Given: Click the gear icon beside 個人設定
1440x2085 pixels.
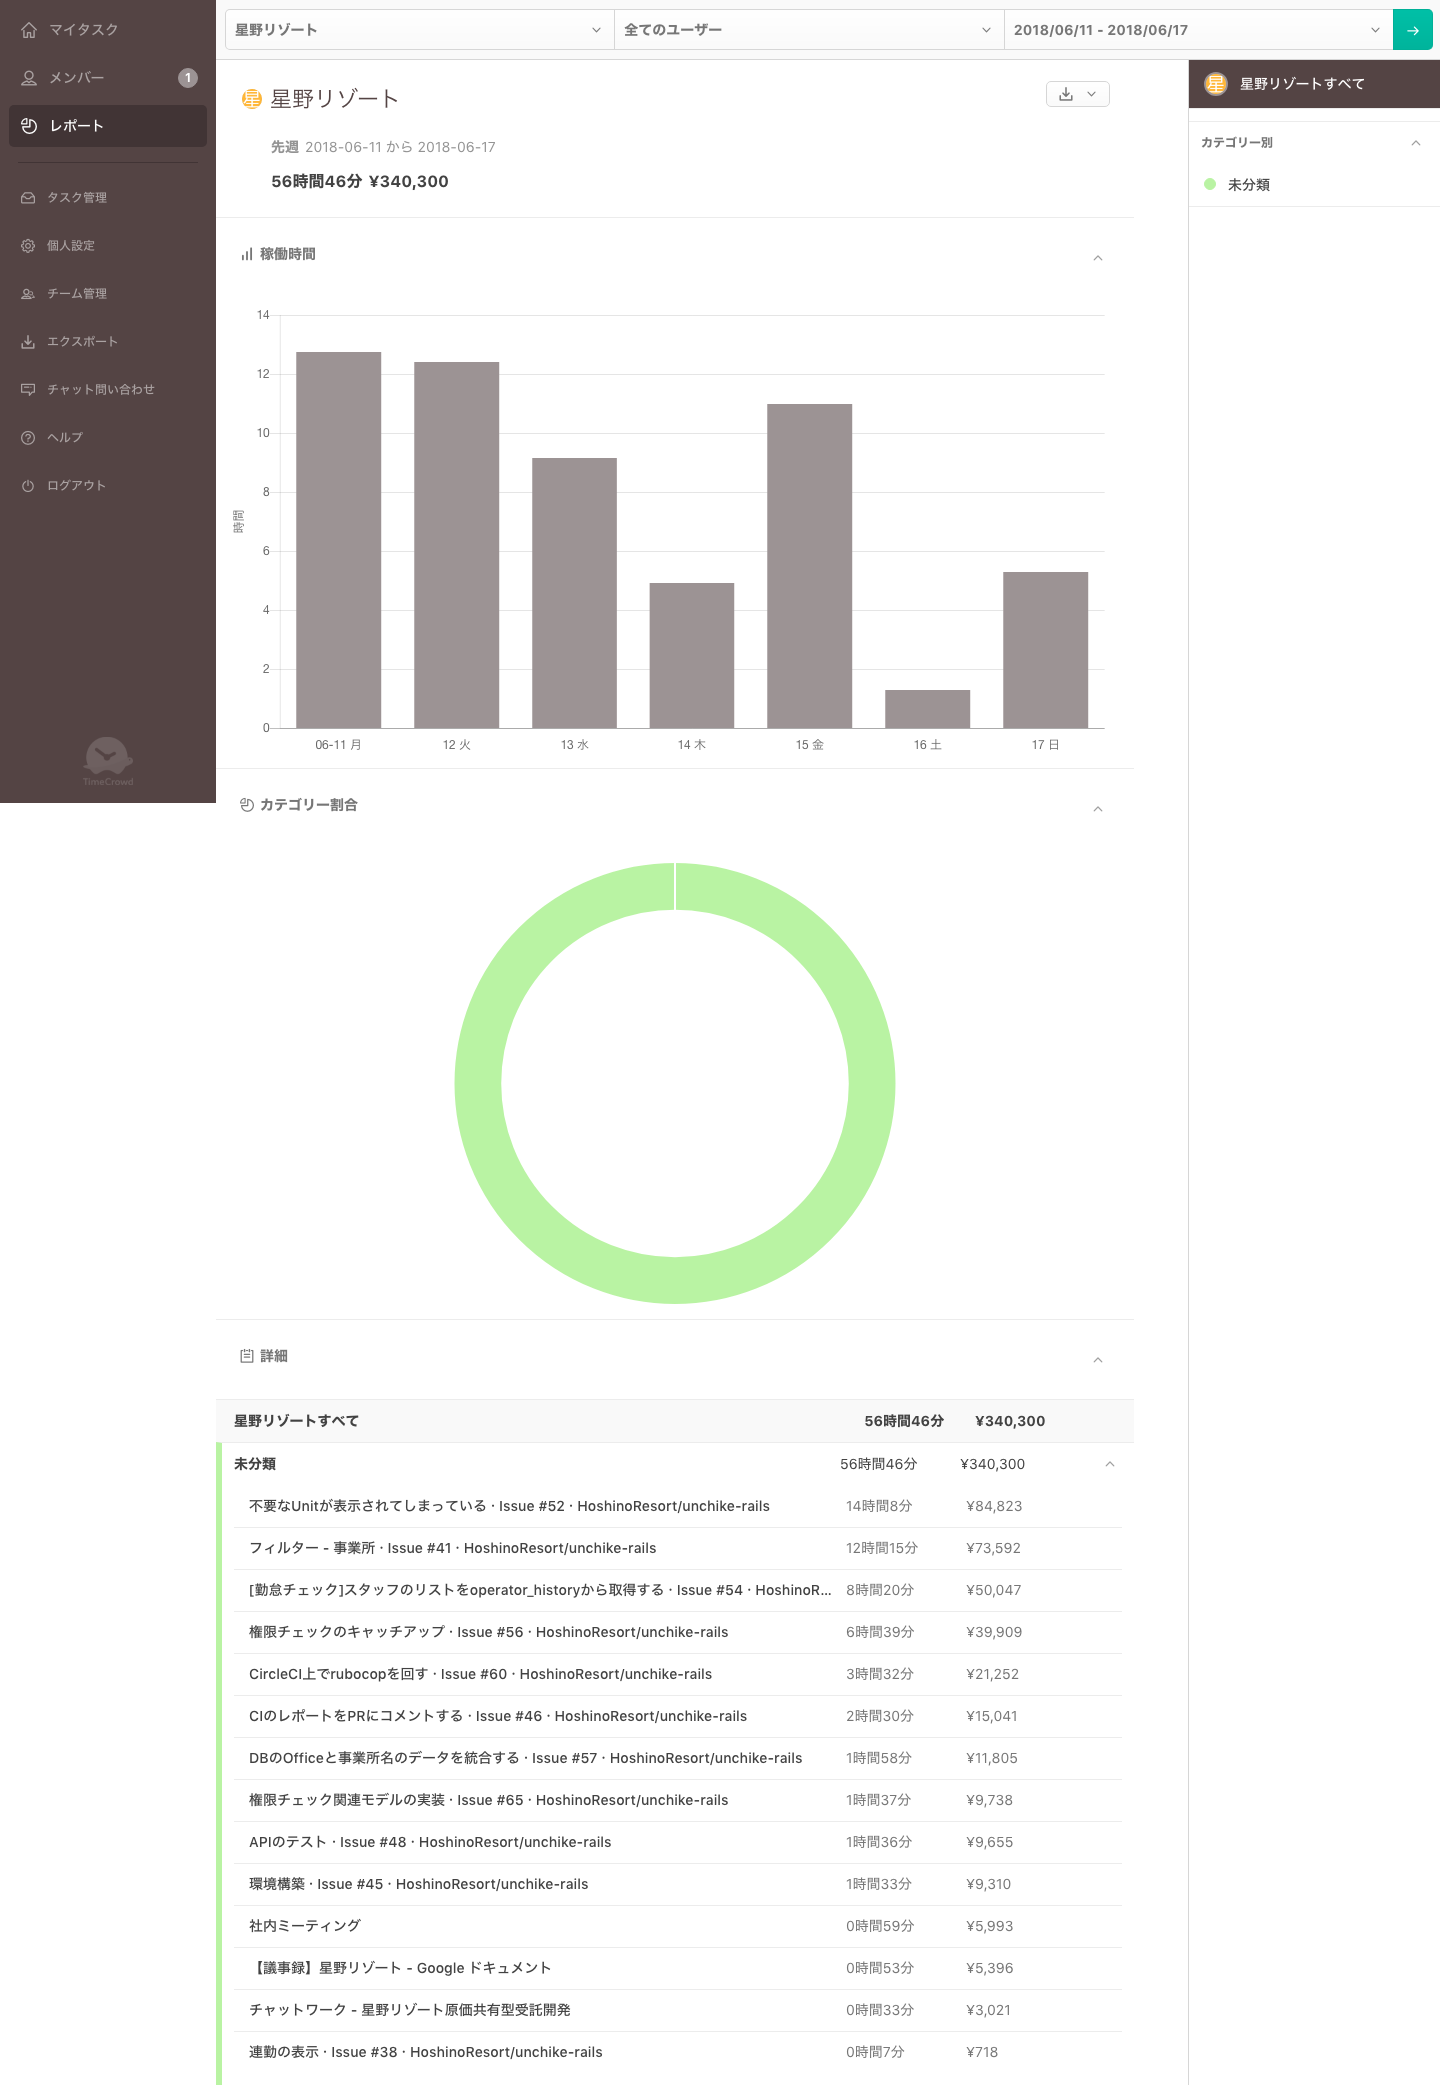Looking at the screenshot, I should 28,246.
